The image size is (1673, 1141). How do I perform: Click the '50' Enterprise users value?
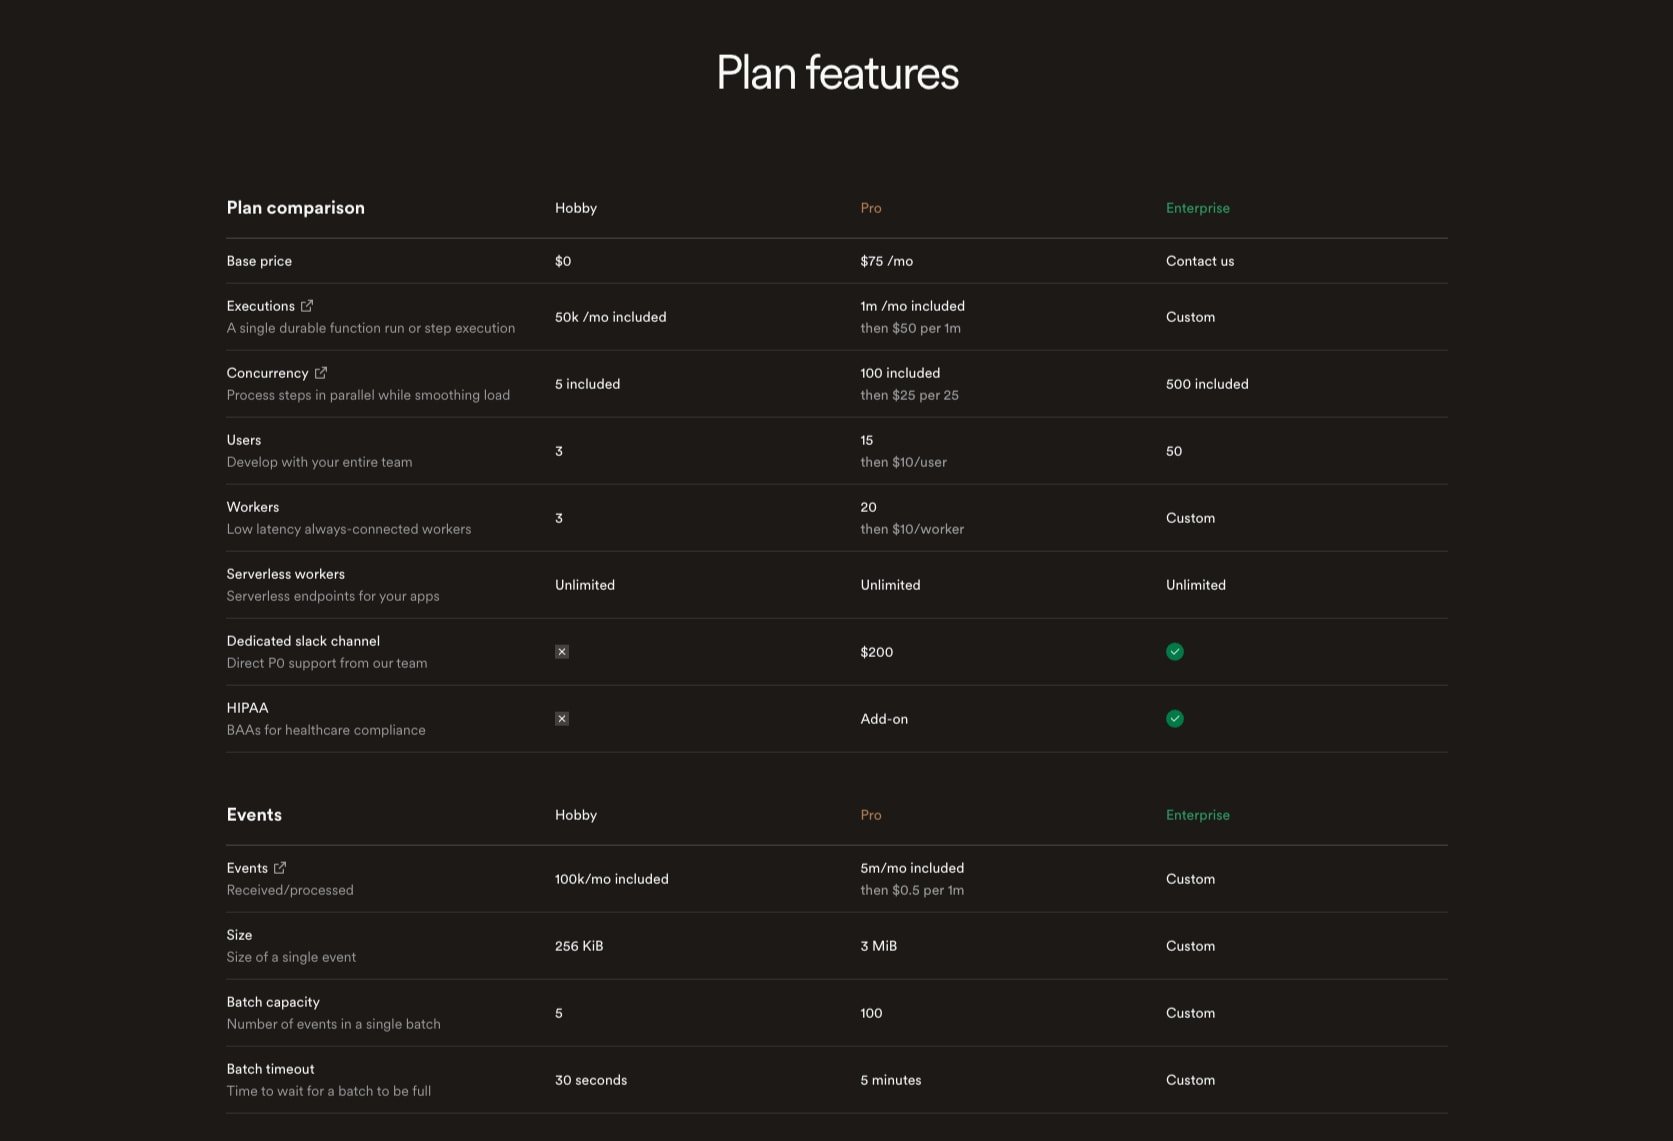[1174, 451]
